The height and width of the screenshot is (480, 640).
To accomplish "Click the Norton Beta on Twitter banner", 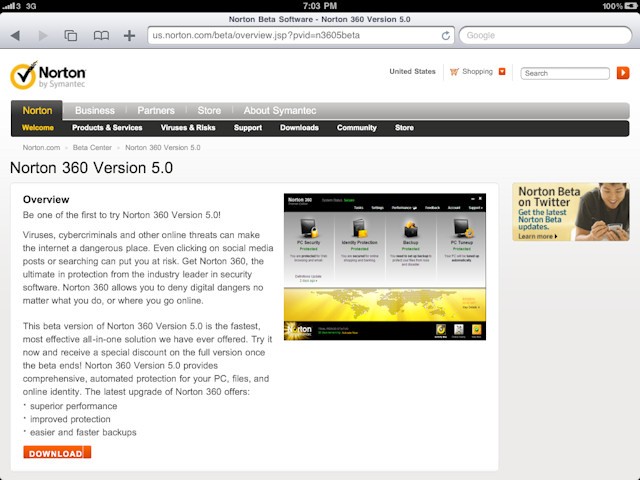I will coord(571,212).
